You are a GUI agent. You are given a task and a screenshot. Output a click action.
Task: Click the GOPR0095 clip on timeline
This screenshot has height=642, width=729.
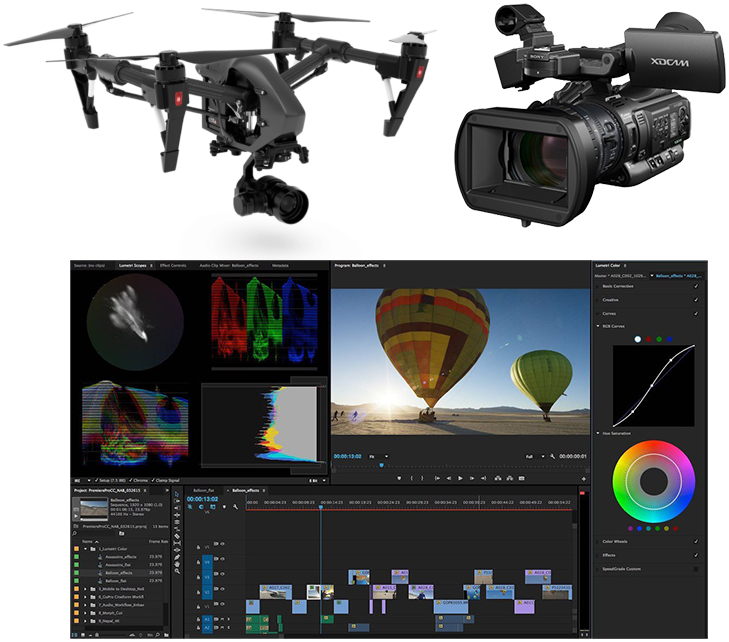451,606
